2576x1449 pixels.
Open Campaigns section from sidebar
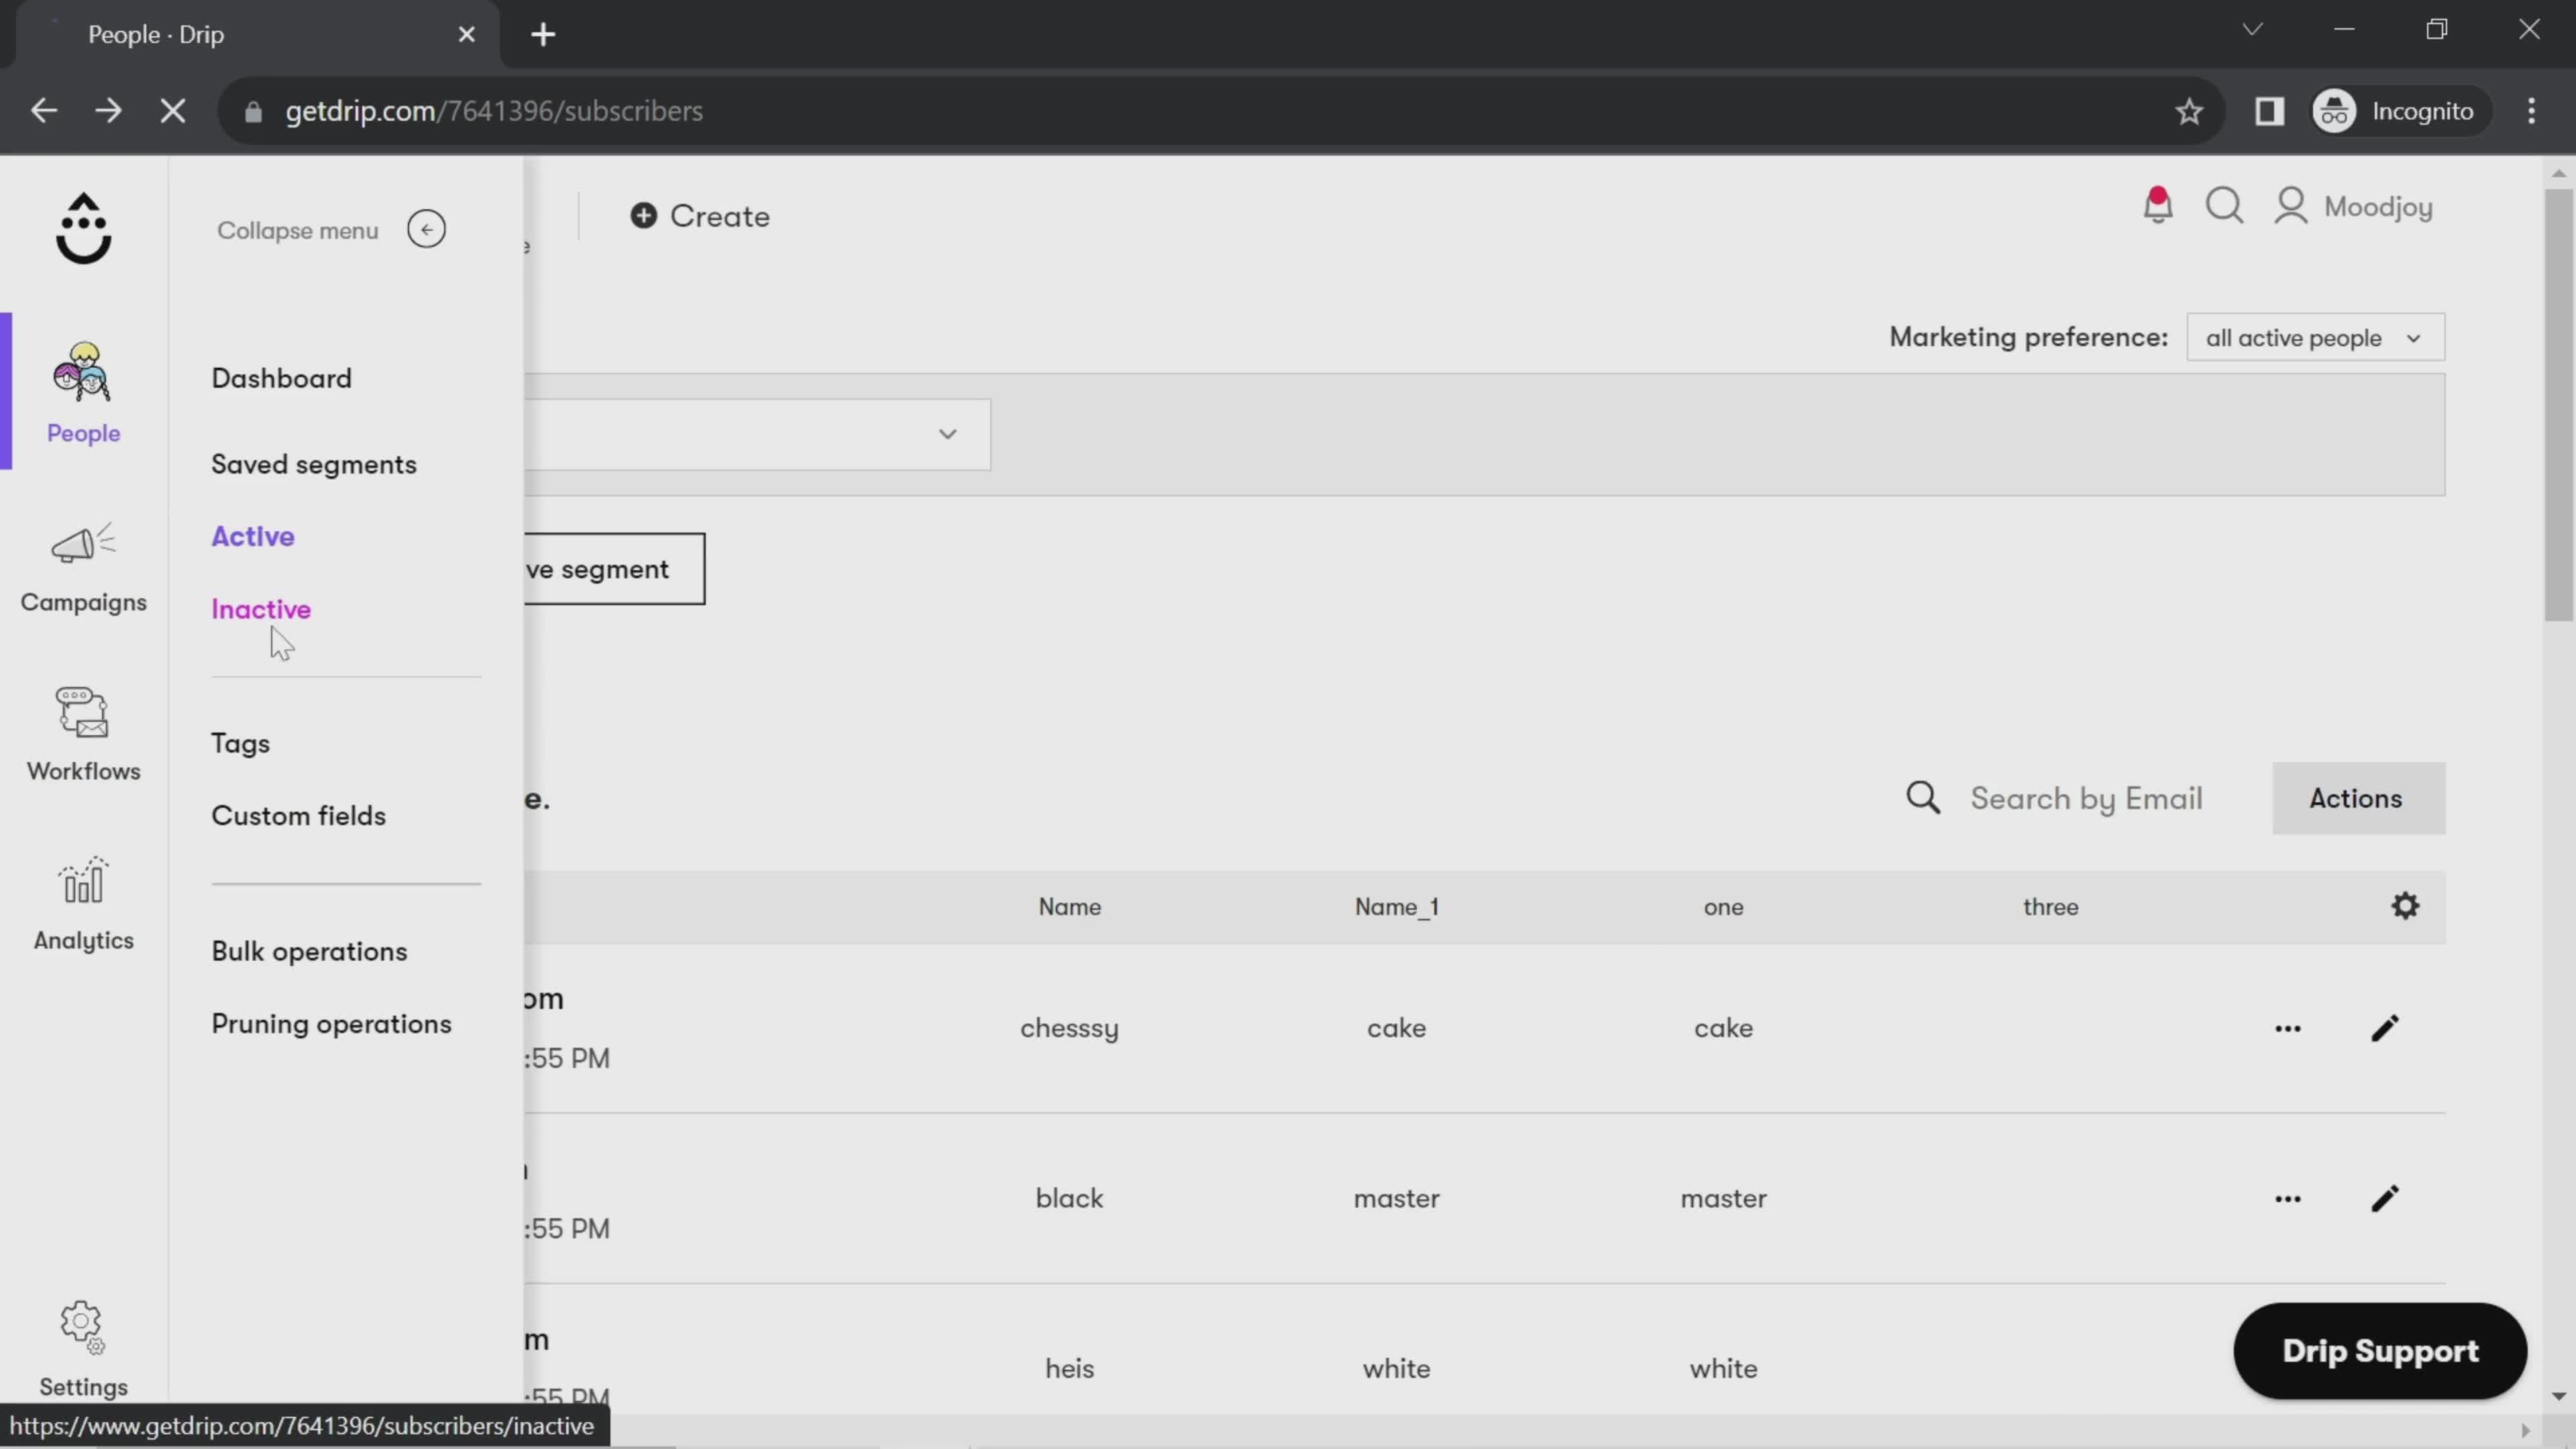click(83, 566)
